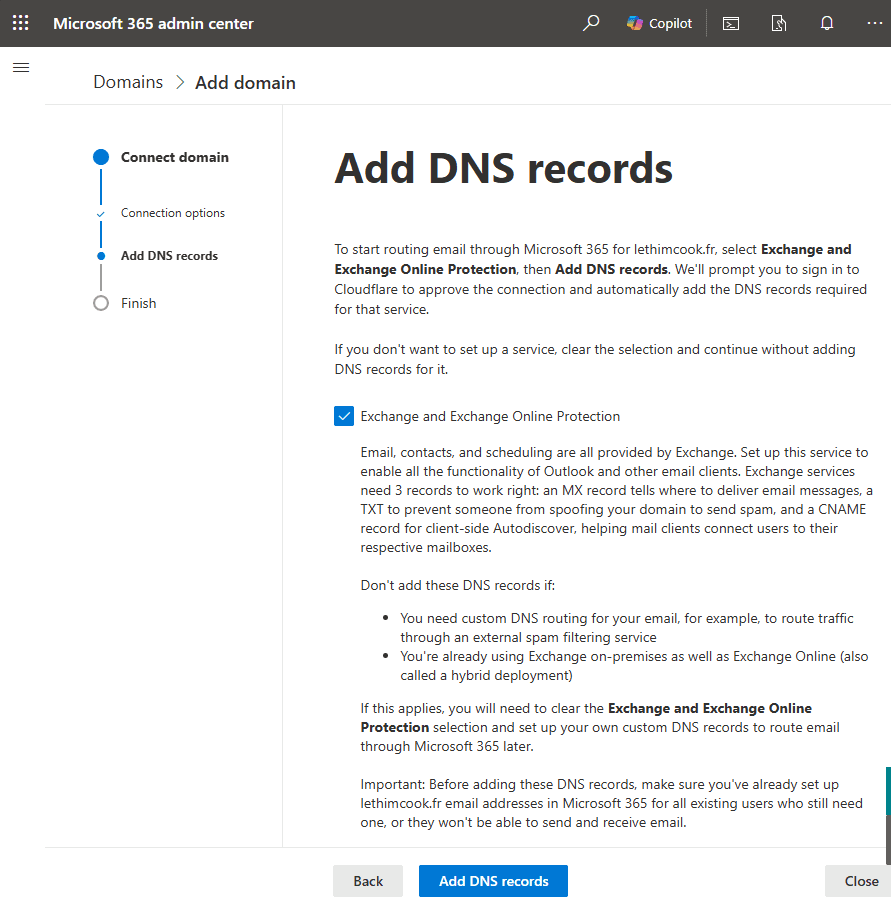Click the Microsoft 365 admin center title
The image size is (891, 908).
click(153, 23)
